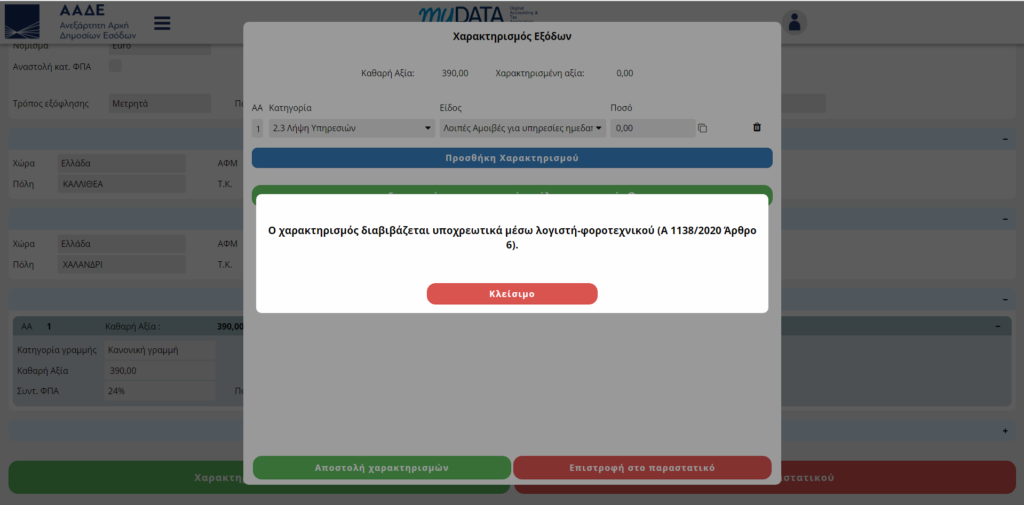Toggle the Αναστολή κατ. ΦΠΑ checkbox
The image size is (1024, 505).
tap(115, 66)
